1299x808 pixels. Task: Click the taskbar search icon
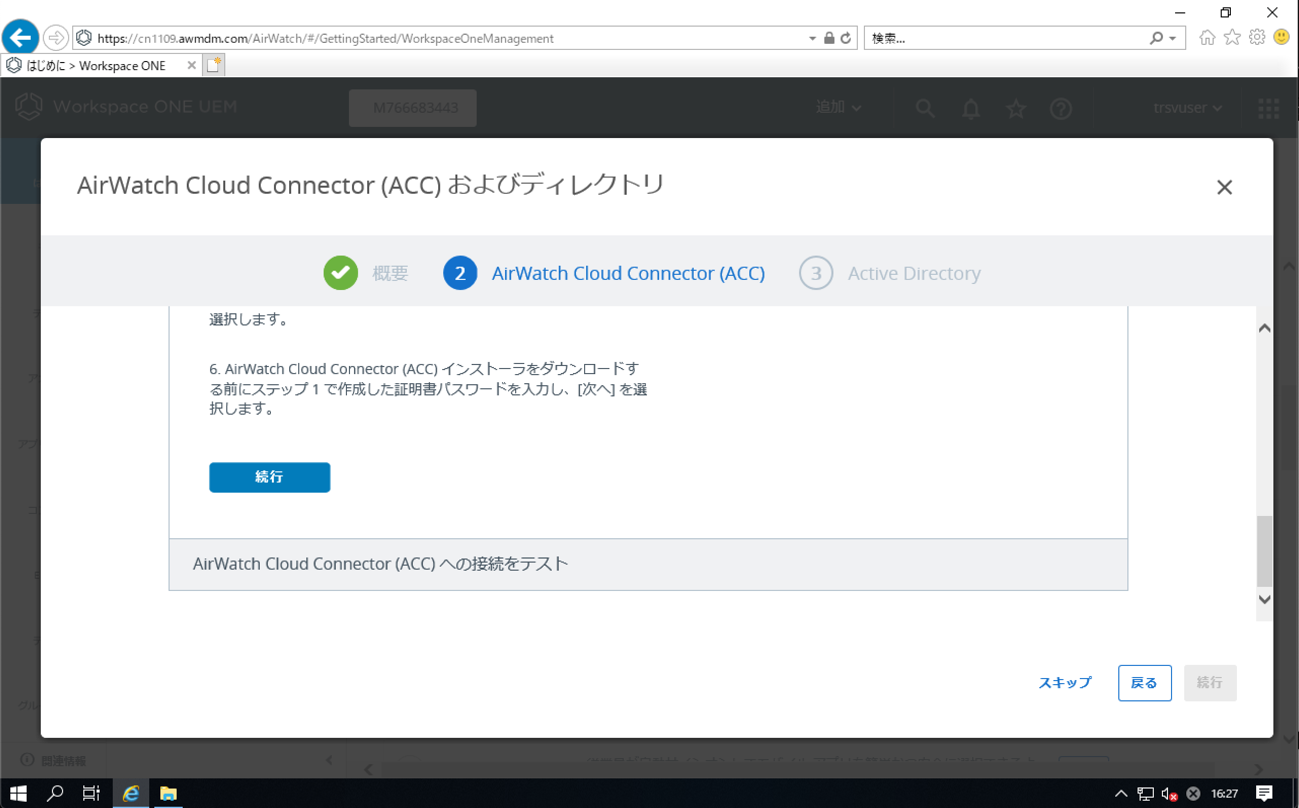(55, 793)
